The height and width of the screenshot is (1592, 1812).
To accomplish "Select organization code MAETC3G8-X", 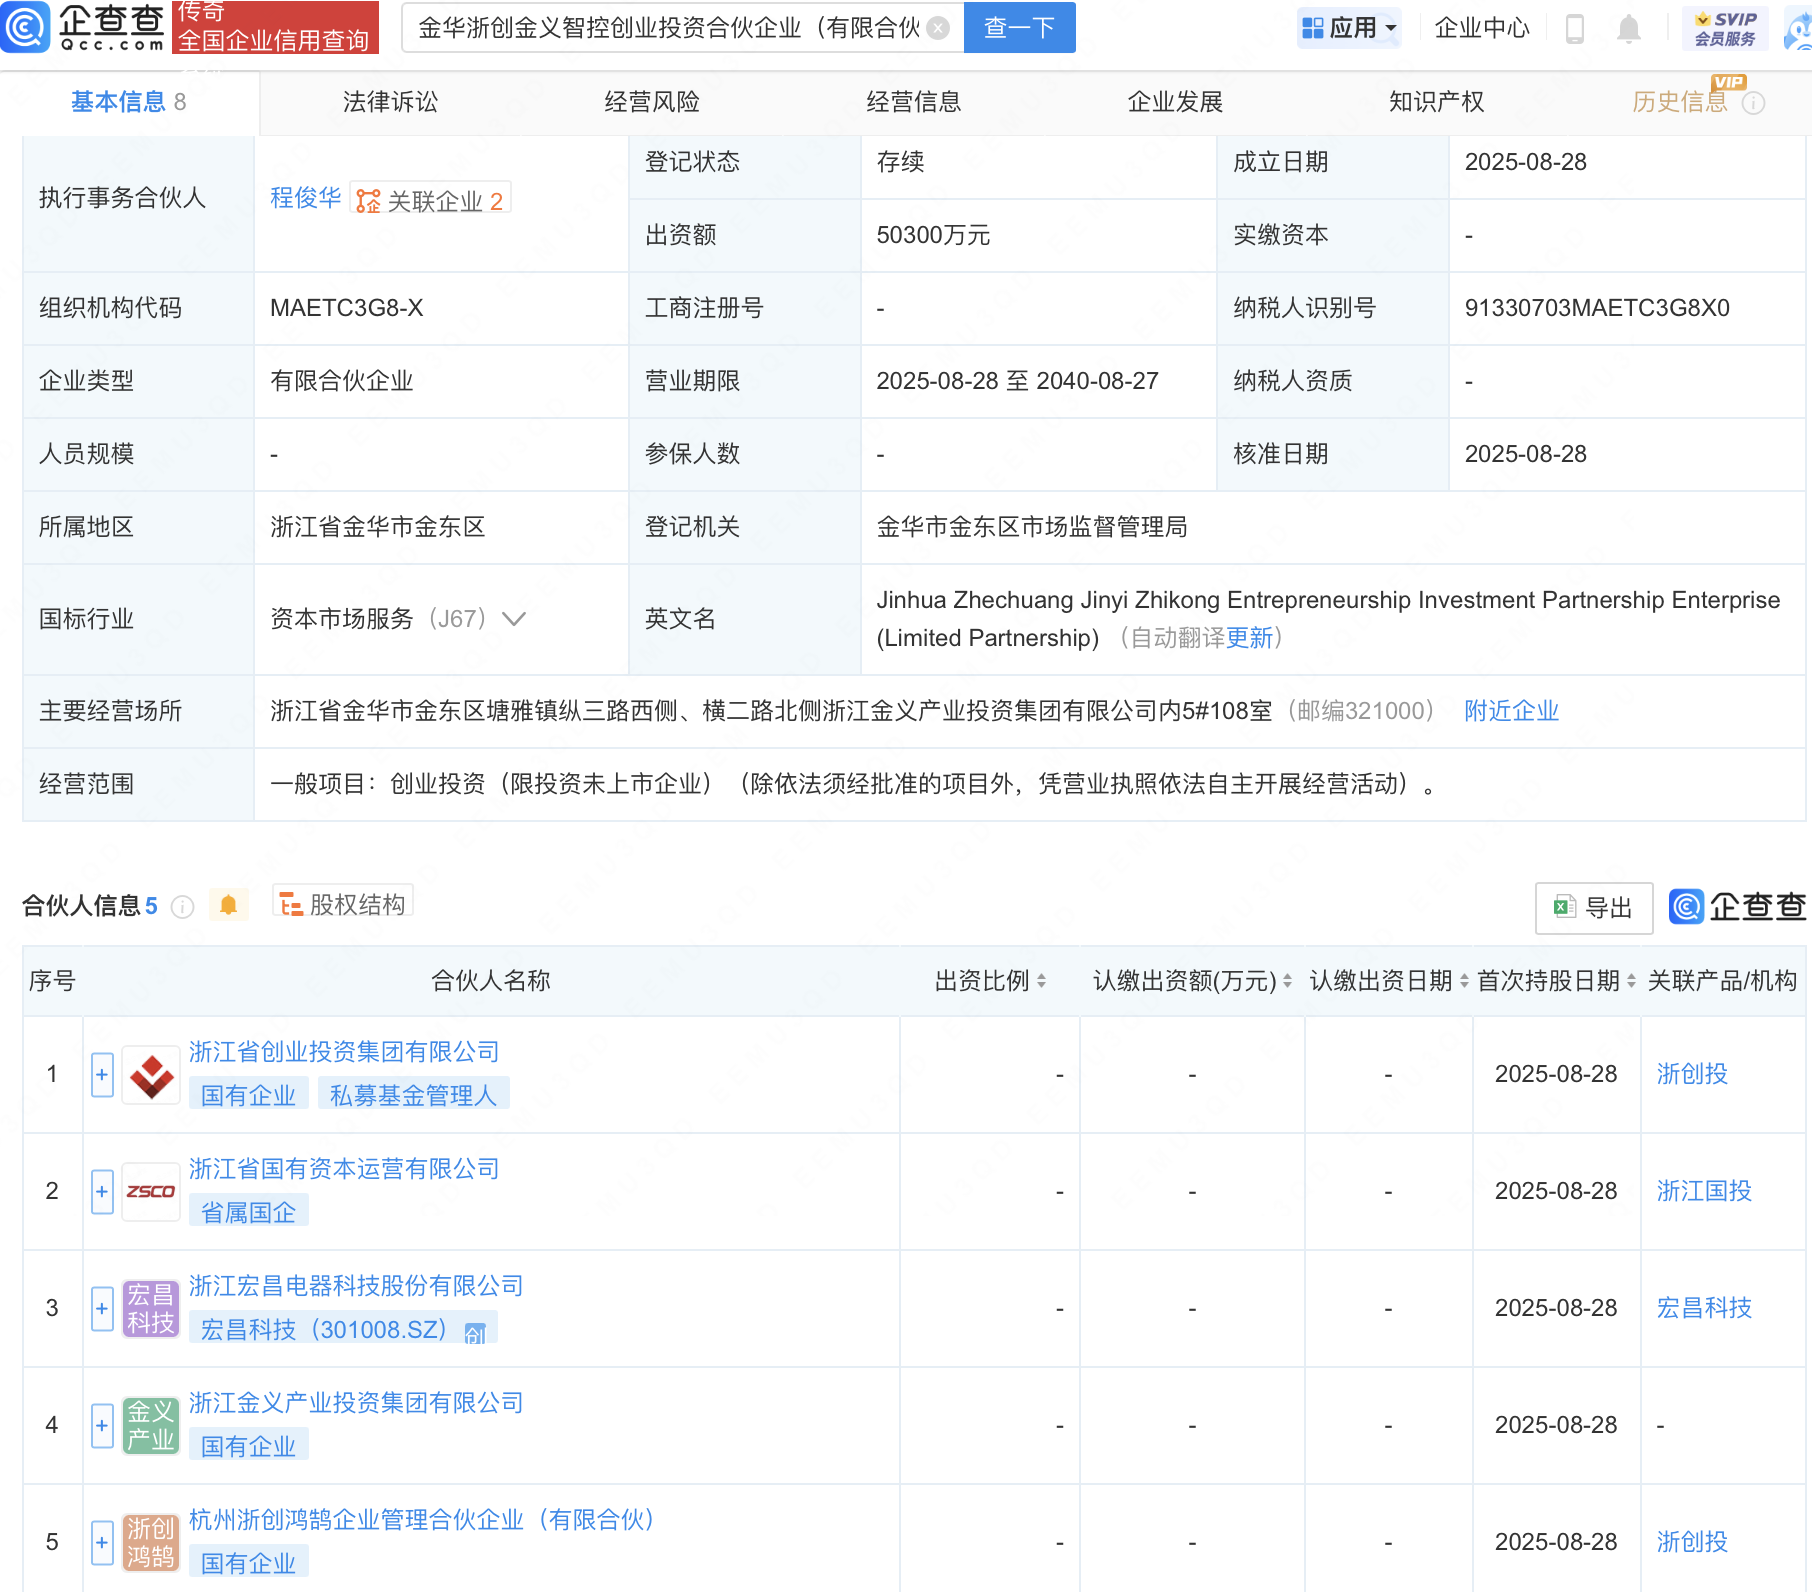I will [347, 308].
